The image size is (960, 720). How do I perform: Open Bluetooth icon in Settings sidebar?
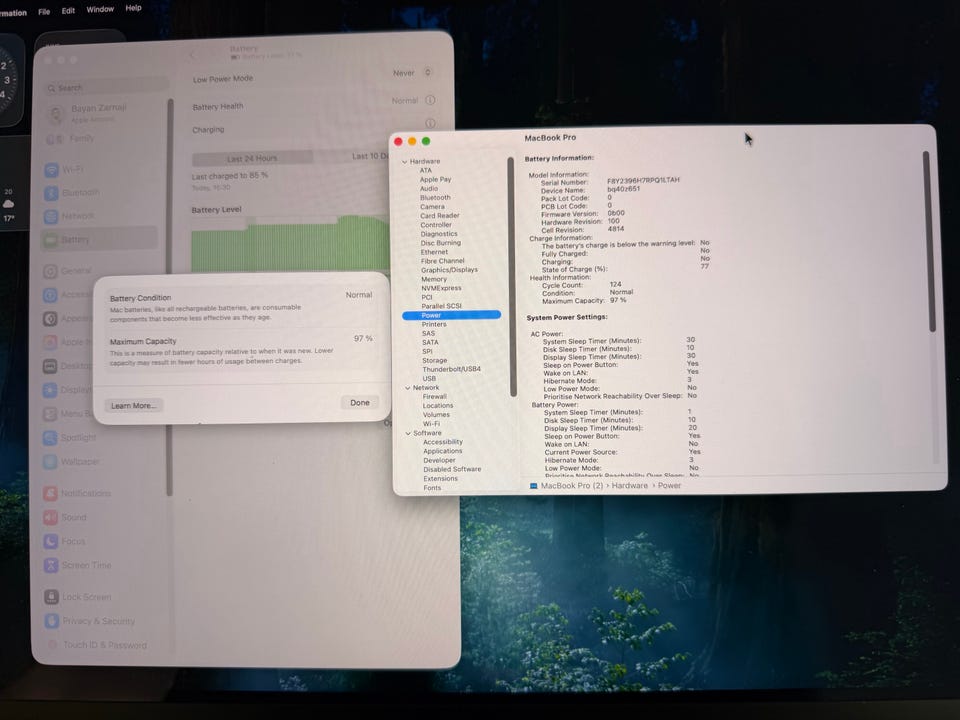pyautogui.click(x=51, y=193)
